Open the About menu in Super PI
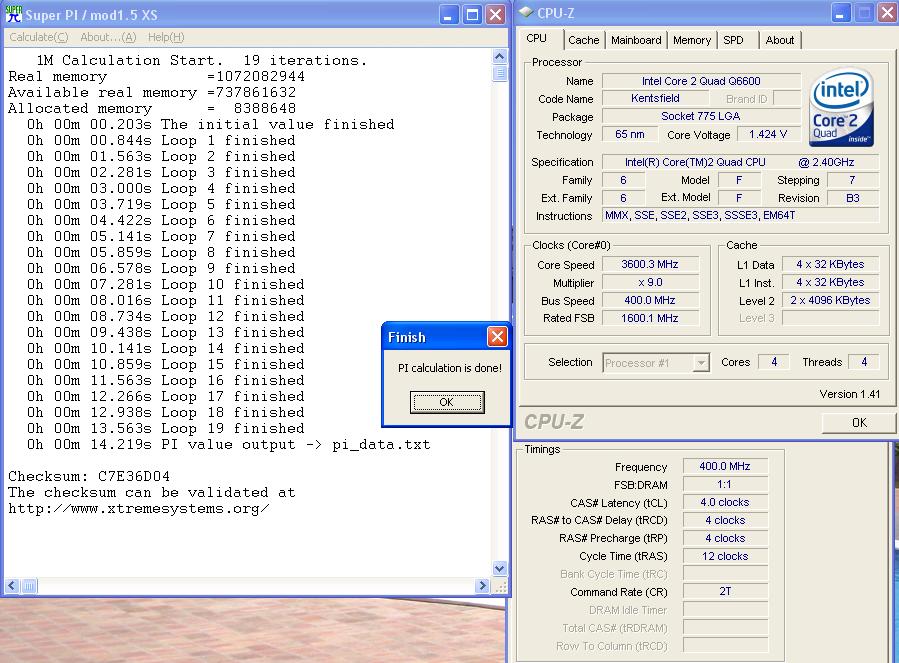The height and width of the screenshot is (663, 899). (x=108, y=37)
